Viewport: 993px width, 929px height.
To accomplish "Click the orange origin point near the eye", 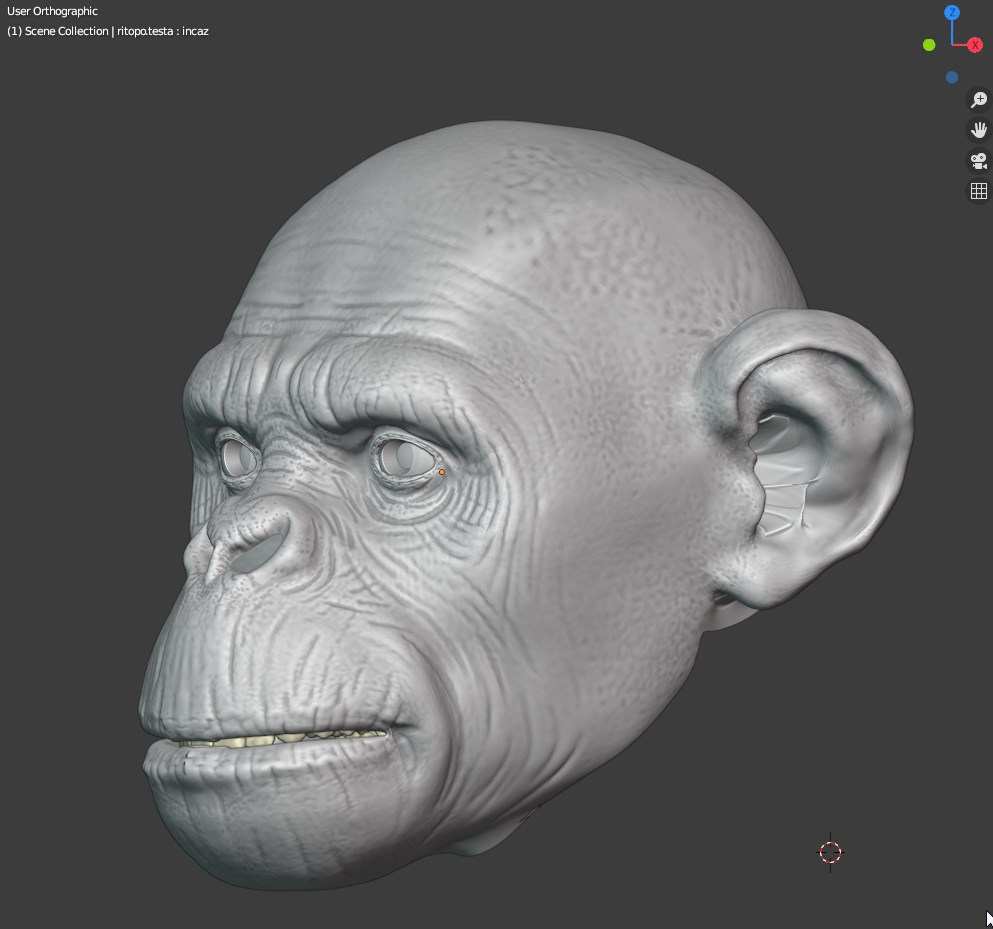I will 440,471.
